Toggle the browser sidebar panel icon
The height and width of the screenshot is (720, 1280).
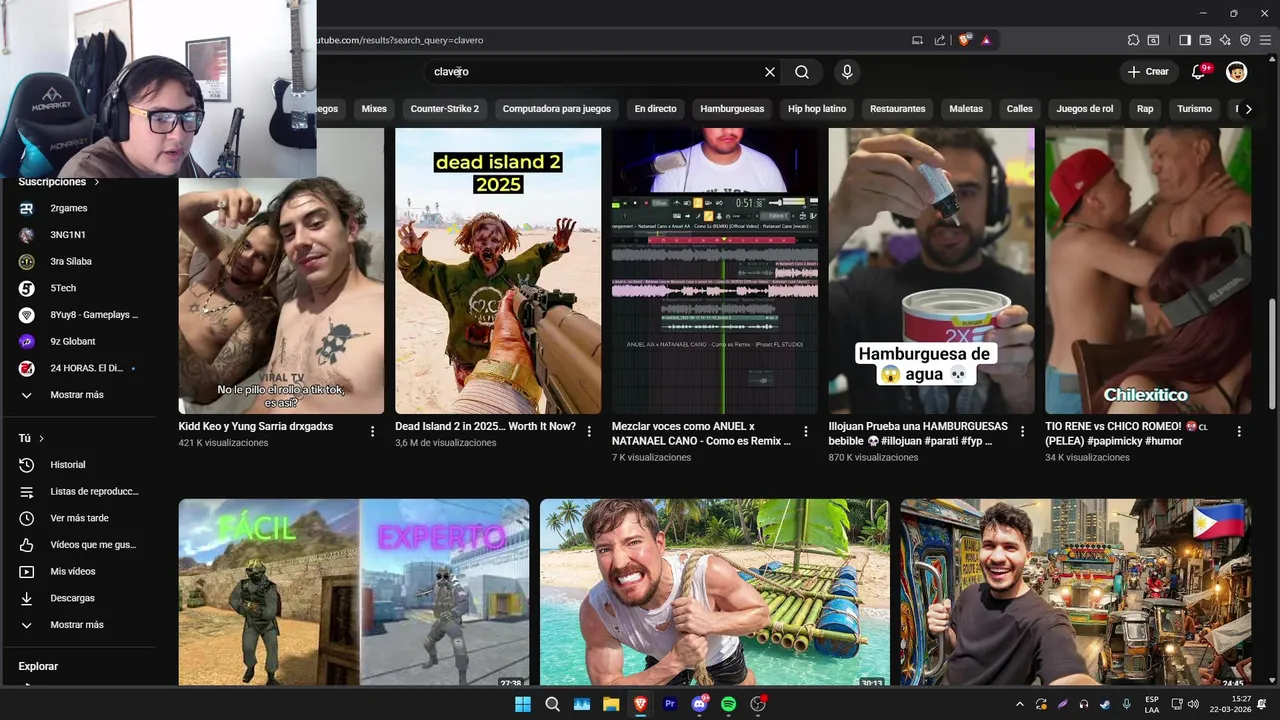1185,40
